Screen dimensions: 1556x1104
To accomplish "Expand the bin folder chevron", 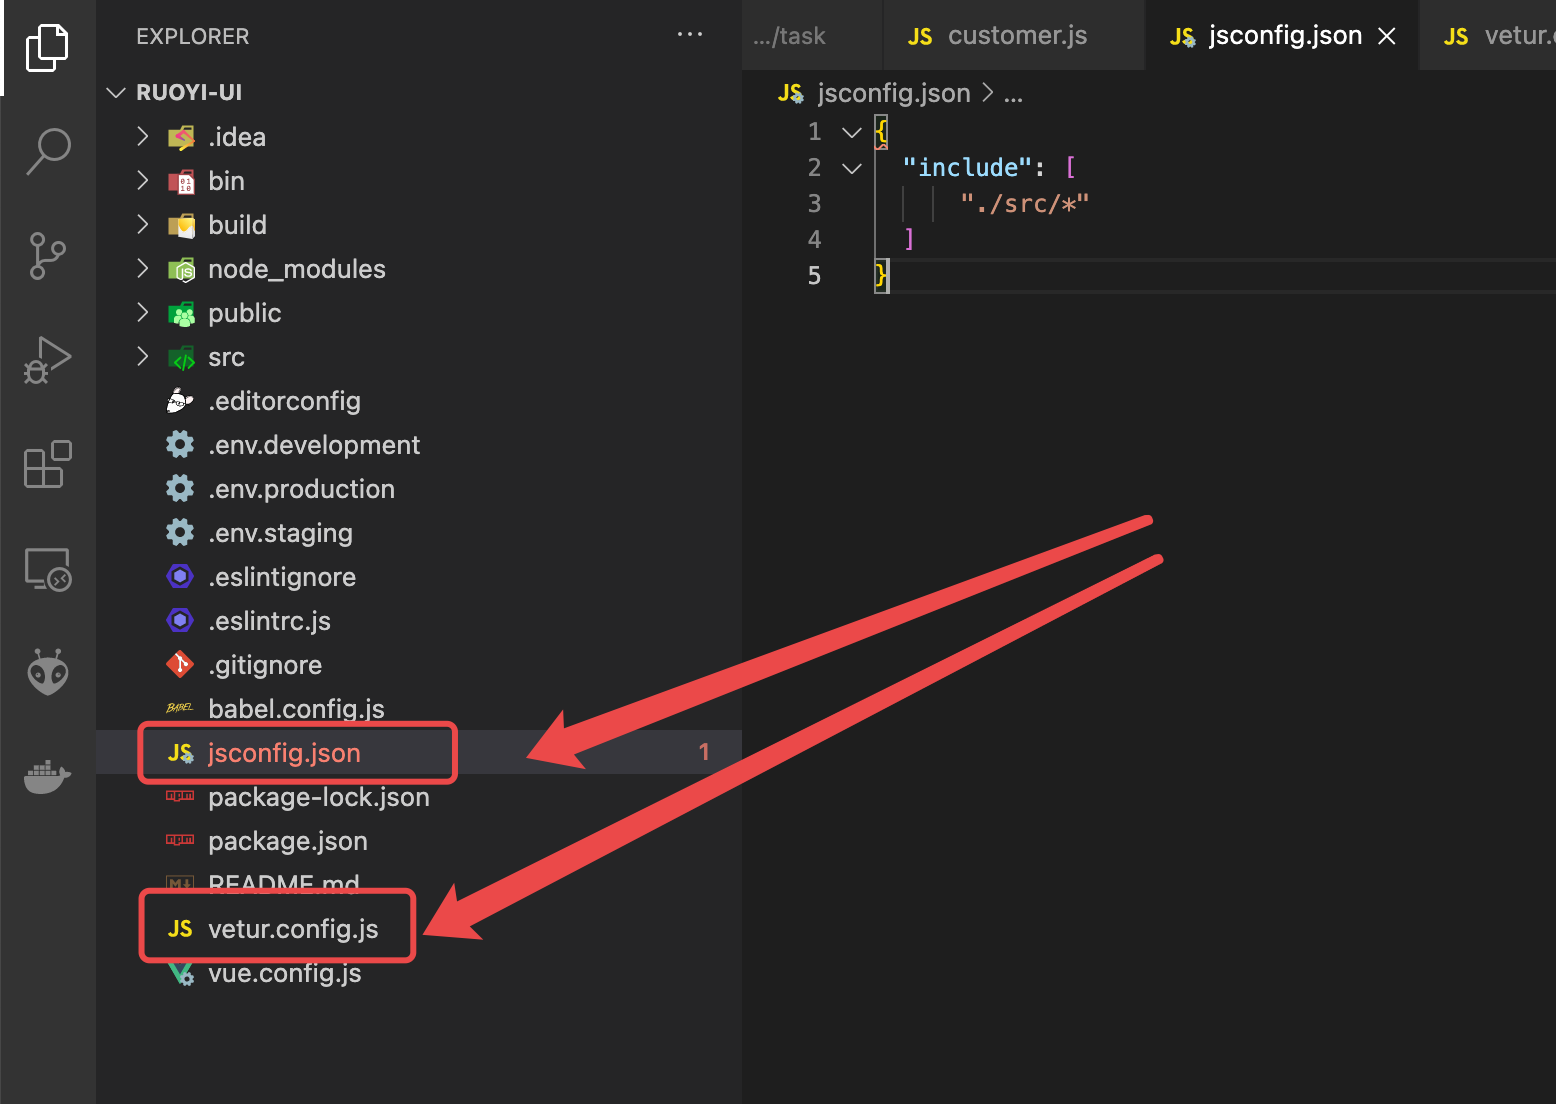I will tap(142, 181).
